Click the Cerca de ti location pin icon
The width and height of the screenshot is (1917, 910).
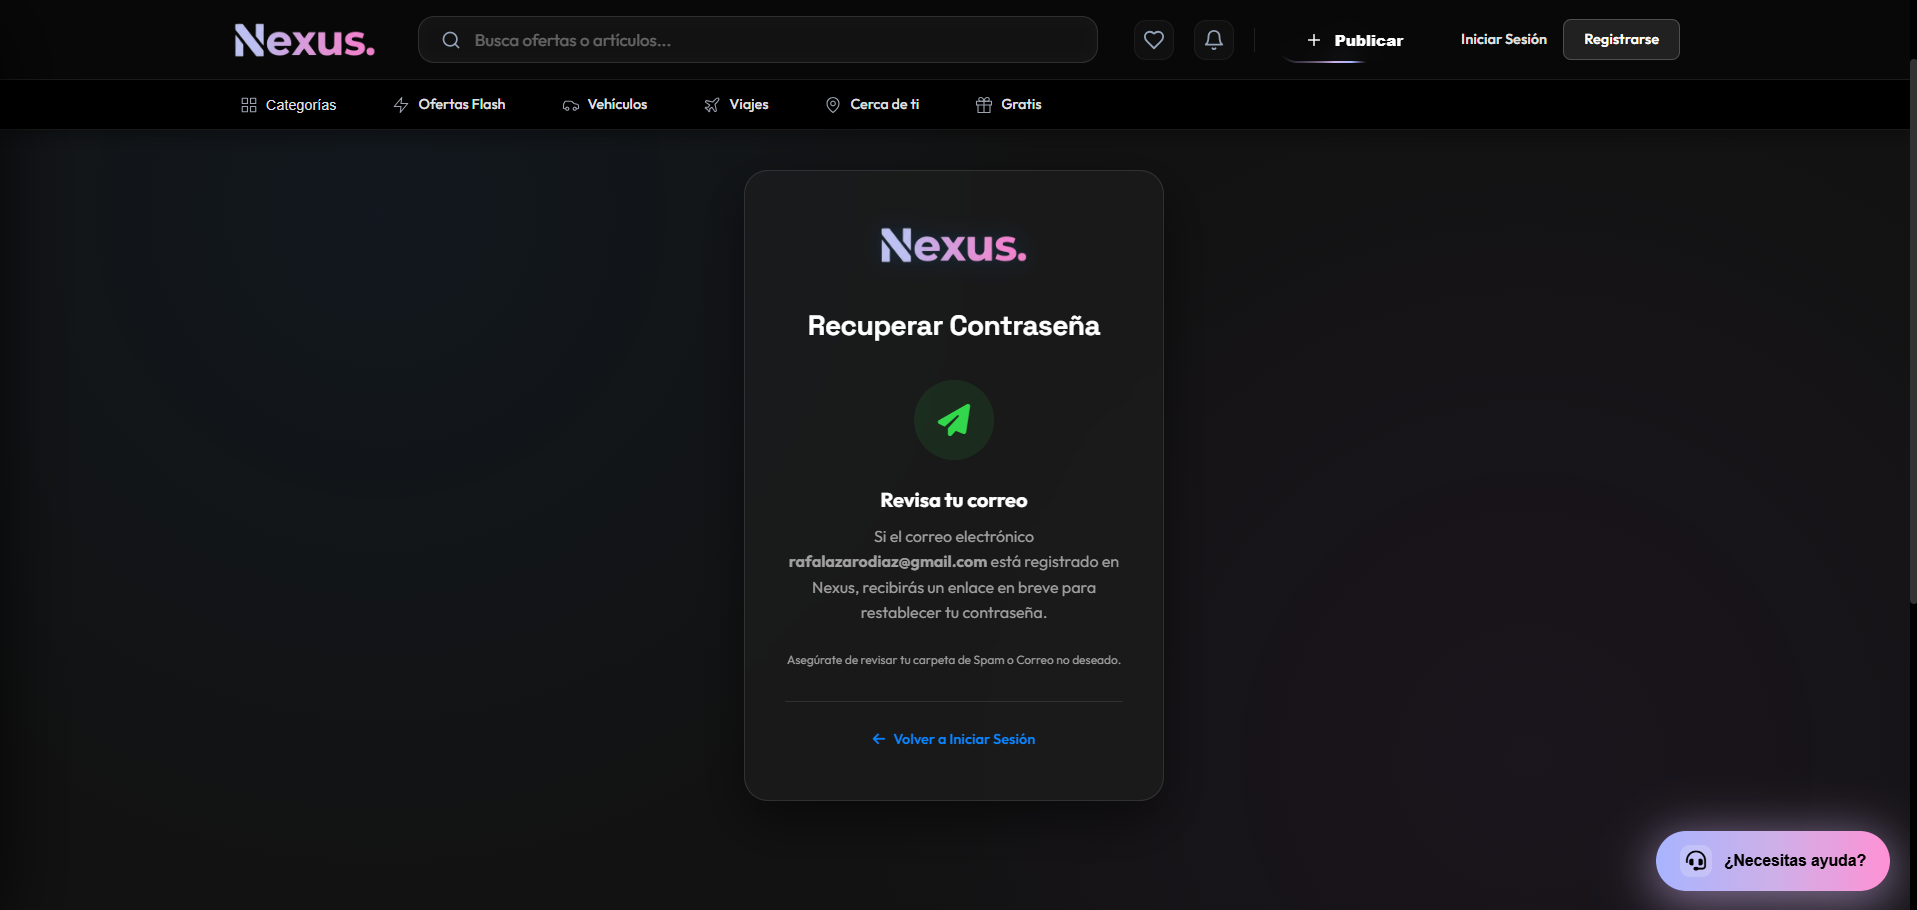pos(833,105)
